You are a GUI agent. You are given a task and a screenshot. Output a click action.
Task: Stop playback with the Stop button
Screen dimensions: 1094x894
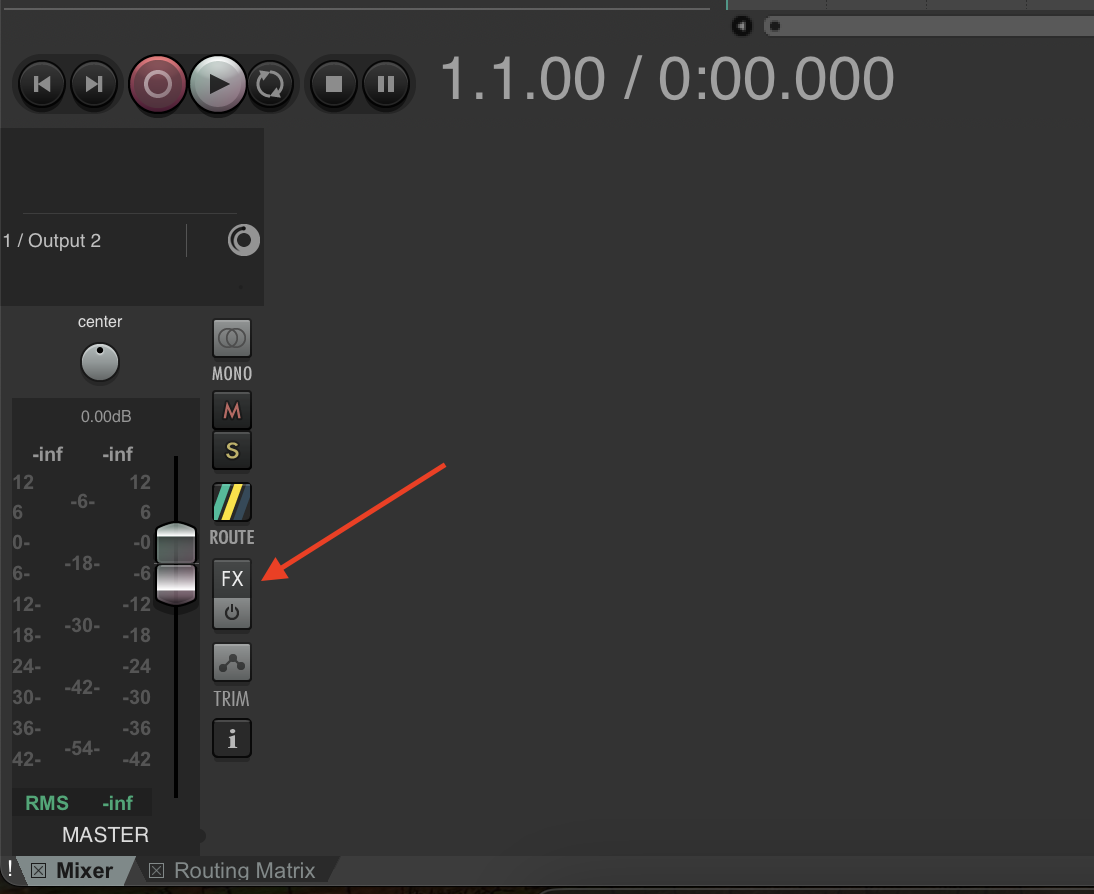pos(334,84)
